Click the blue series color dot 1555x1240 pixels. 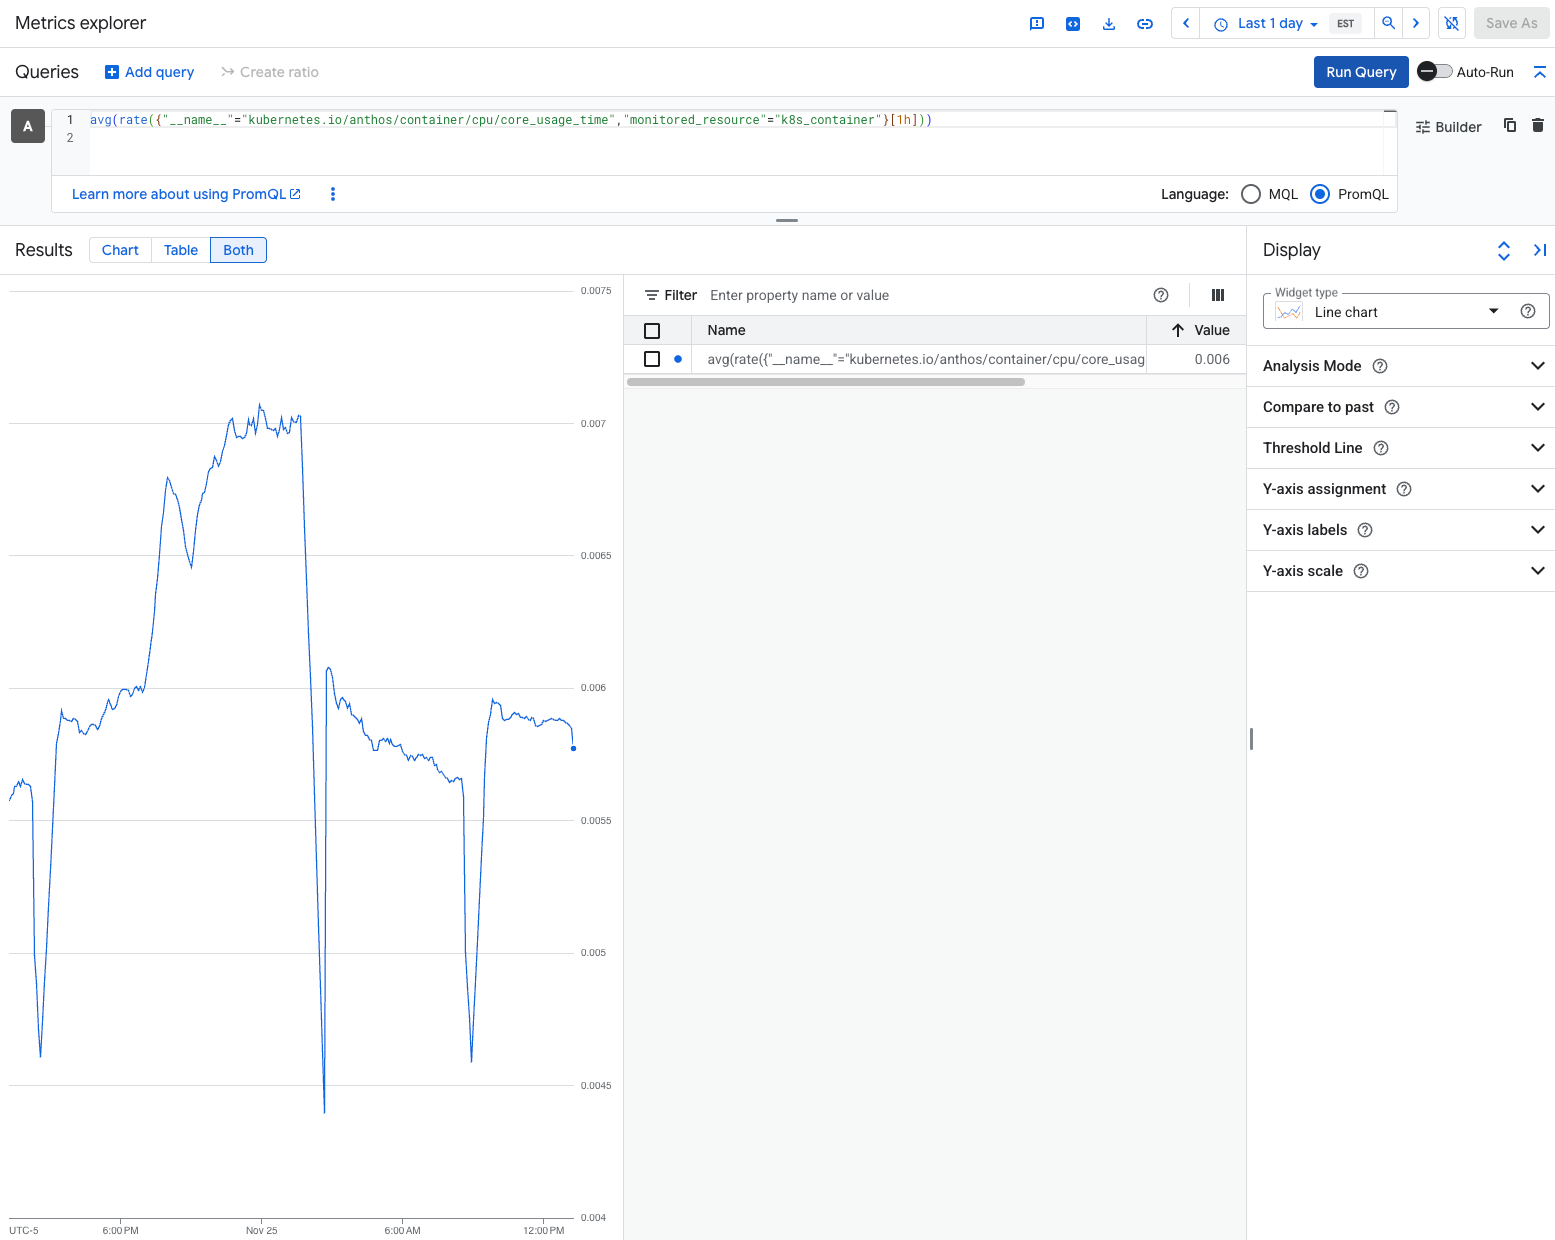pos(679,359)
